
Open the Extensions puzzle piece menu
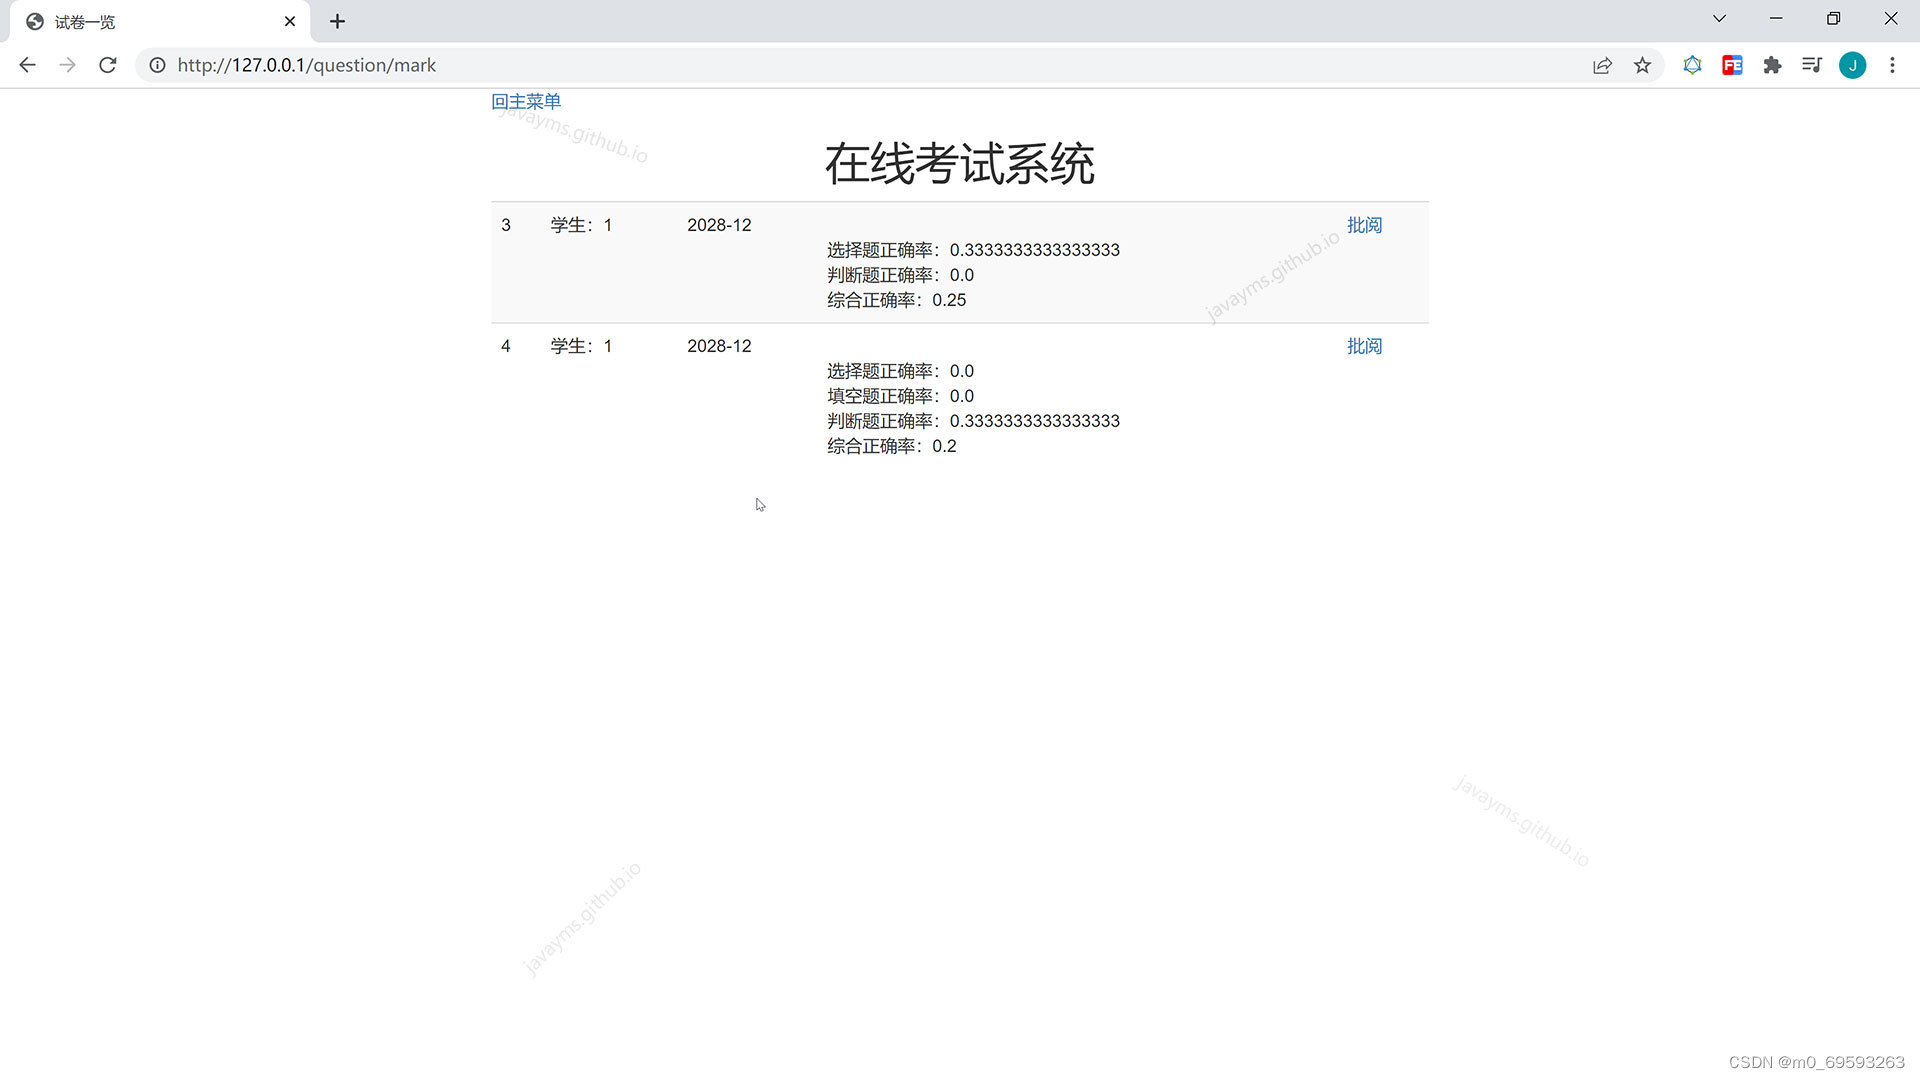(x=1772, y=65)
